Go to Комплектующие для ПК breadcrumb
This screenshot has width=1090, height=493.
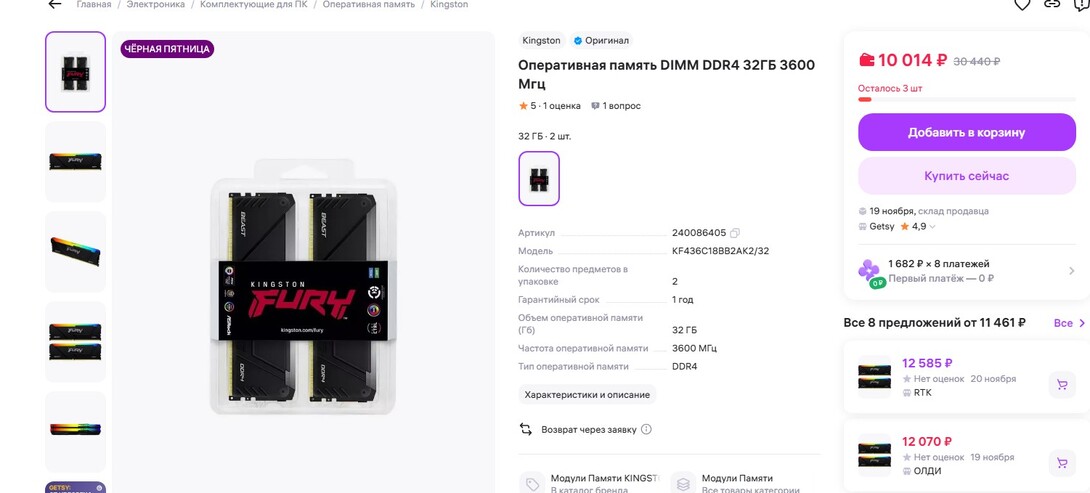pyautogui.click(x=254, y=4)
